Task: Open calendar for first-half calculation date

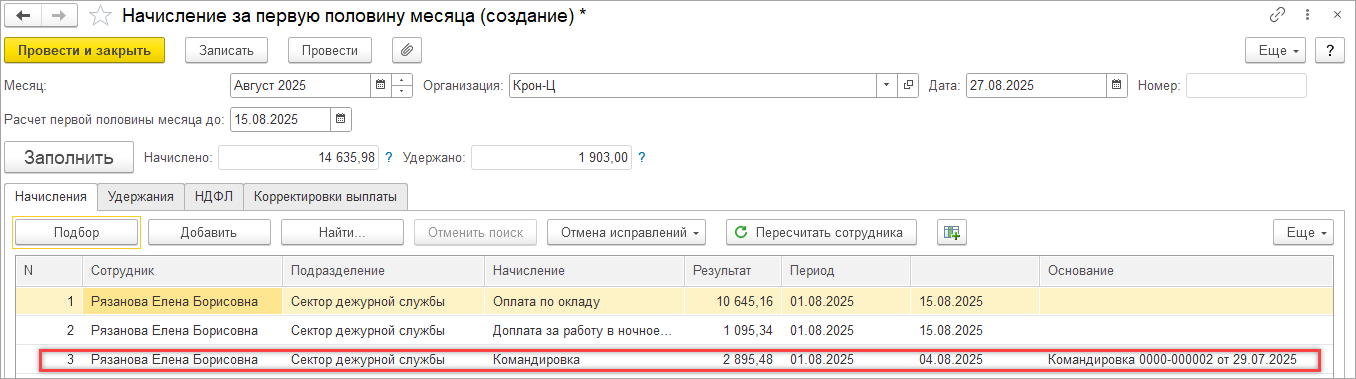Action: pos(341,120)
